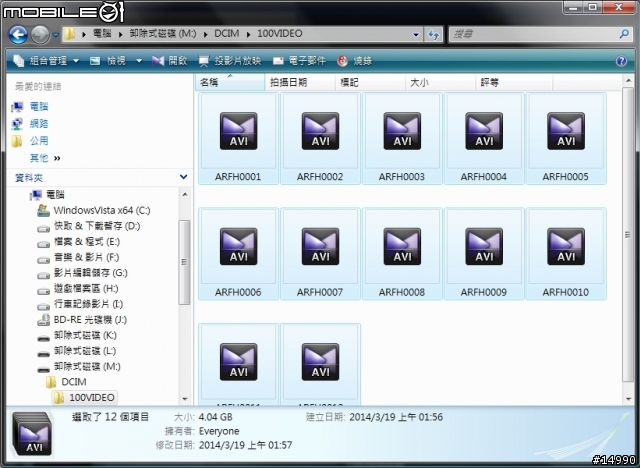This screenshot has width=640, height=468.
Task: Click the 燒錄 burn button
Action: click(355, 61)
